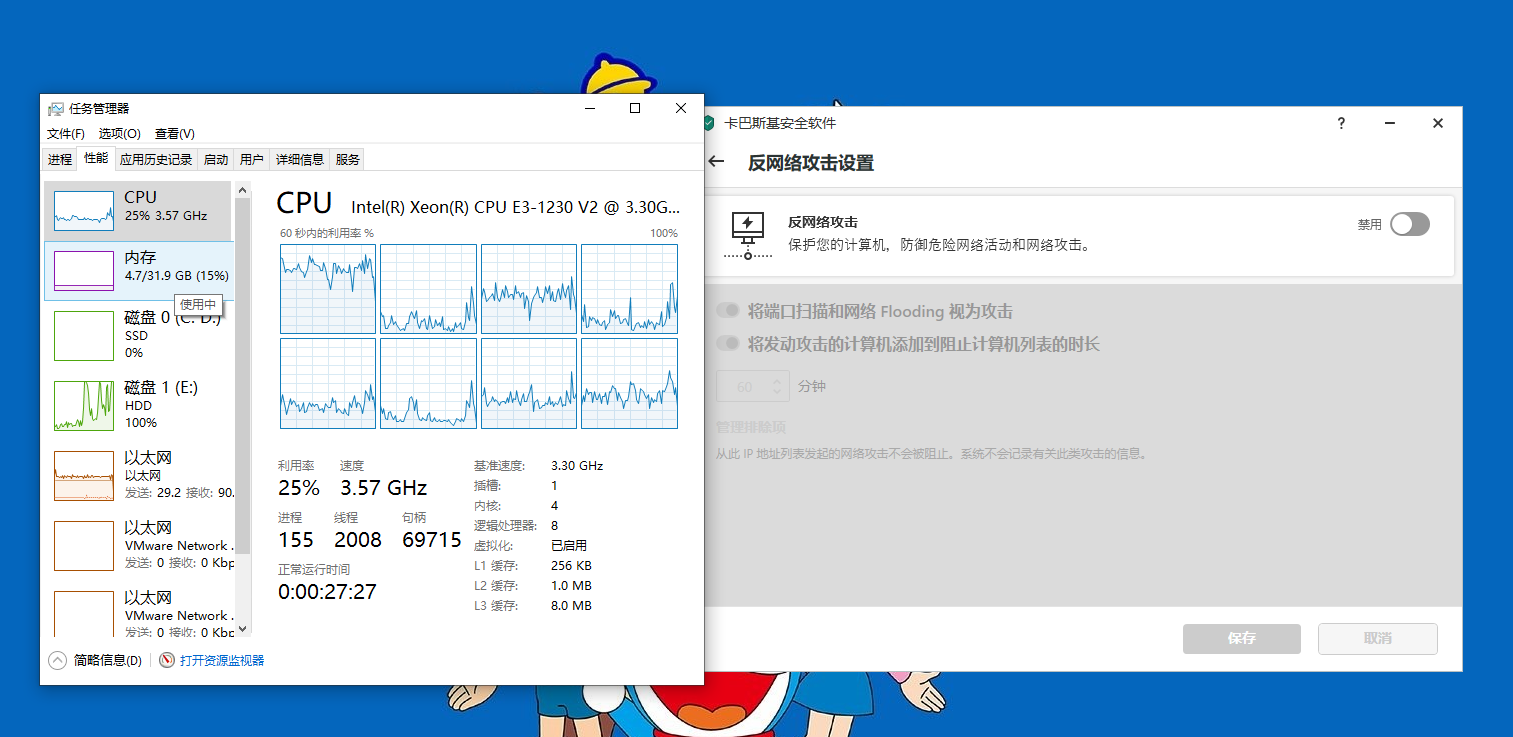Click the Intel(R) Xeon(R) CPU model text
This screenshot has height=737, width=1513.
tap(515, 207)
